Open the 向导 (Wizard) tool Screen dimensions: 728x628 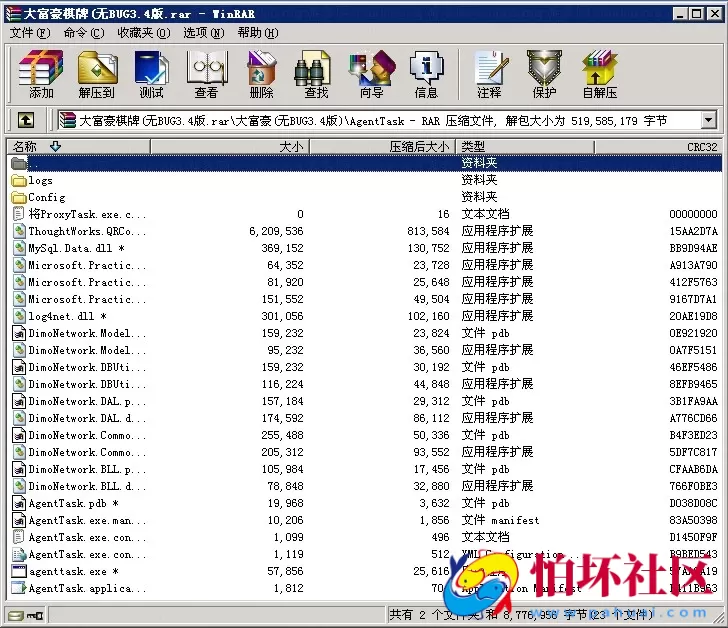371,74
